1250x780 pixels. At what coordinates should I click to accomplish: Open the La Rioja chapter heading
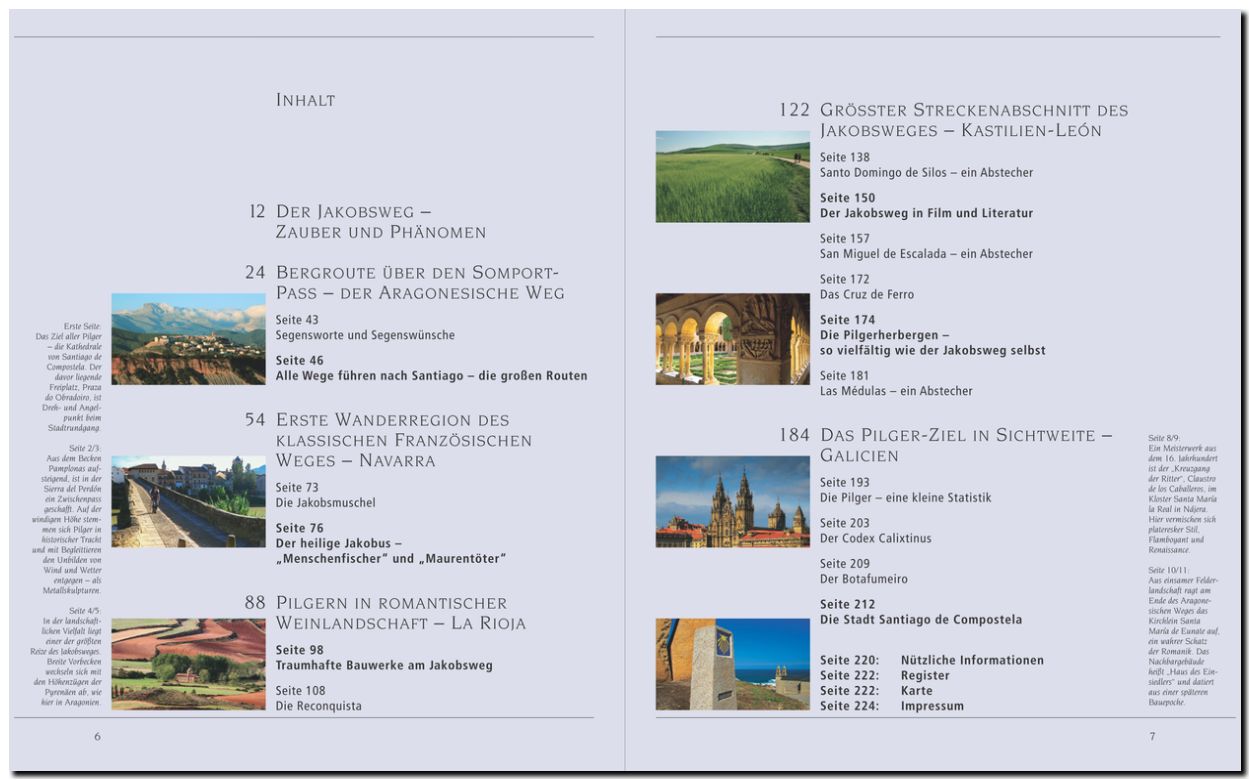click(x=400, y=613)
